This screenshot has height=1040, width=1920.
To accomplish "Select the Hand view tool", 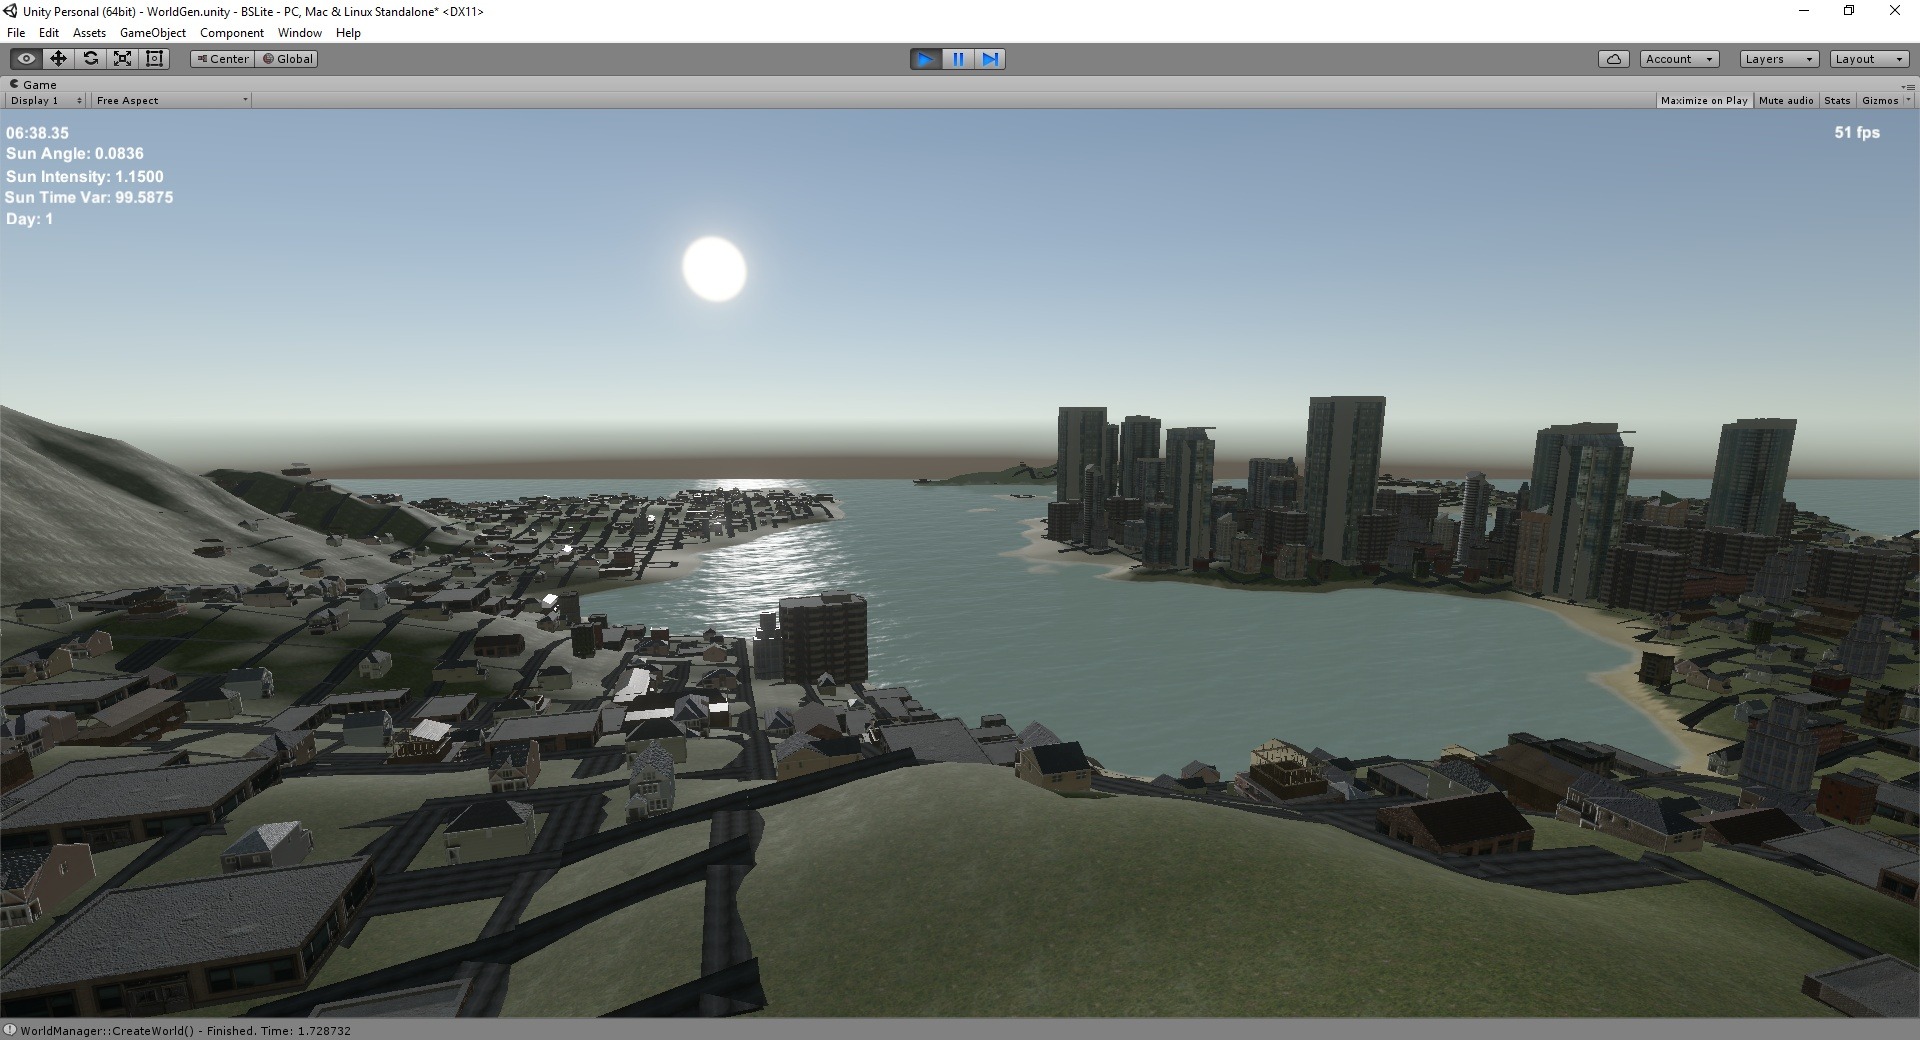I will [26, 59].
